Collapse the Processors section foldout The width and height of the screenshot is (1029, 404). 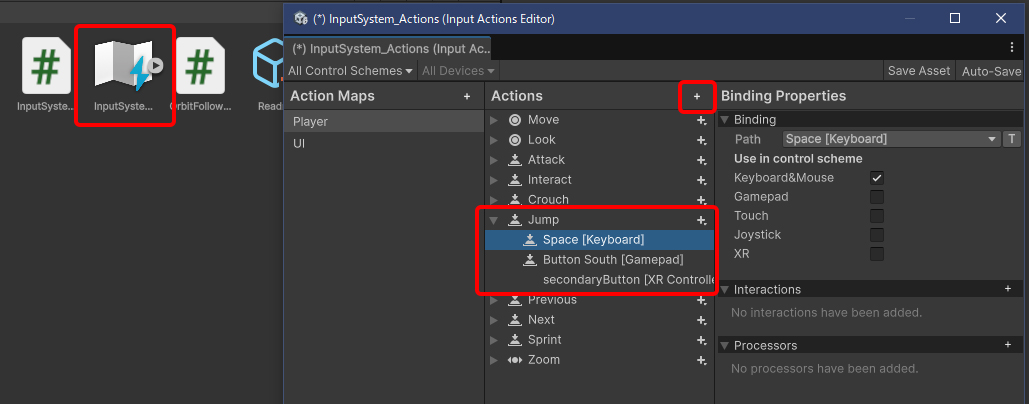[x=724, y=346]
